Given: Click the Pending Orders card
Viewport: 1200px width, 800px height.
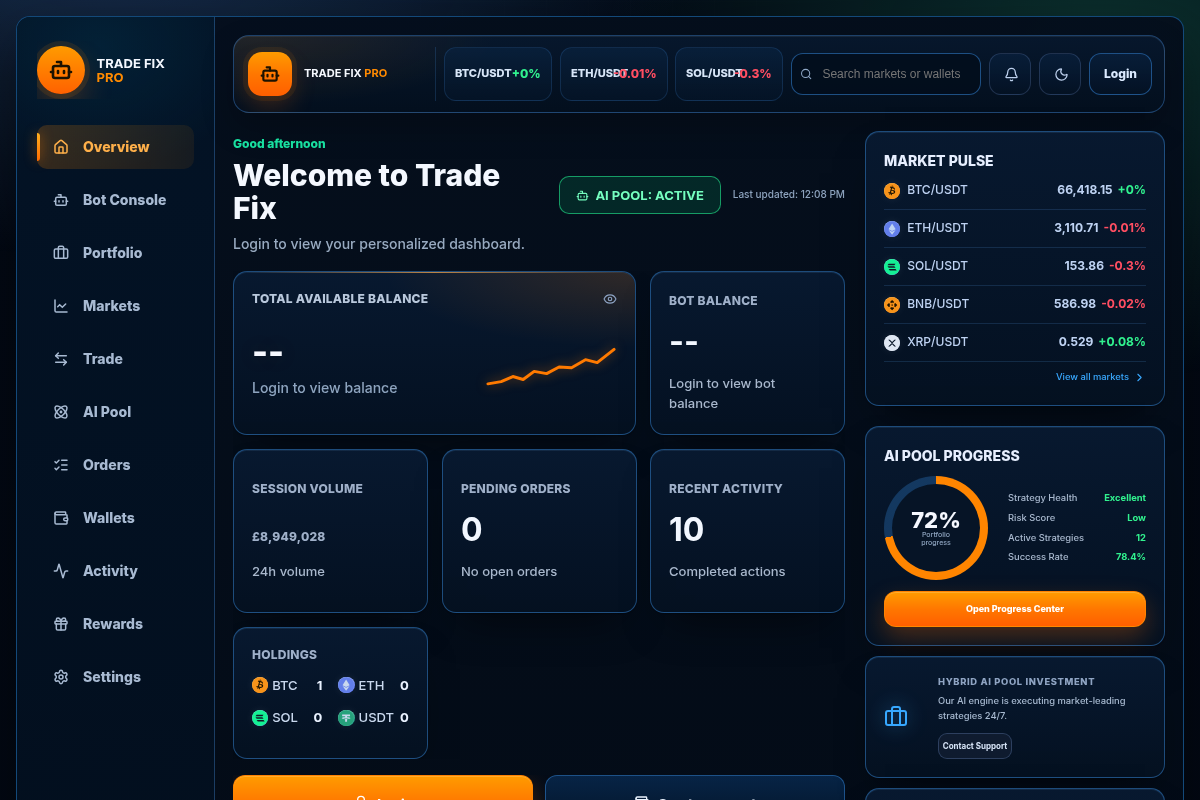Looking at the screenshot, I should [x=539, y=531].
